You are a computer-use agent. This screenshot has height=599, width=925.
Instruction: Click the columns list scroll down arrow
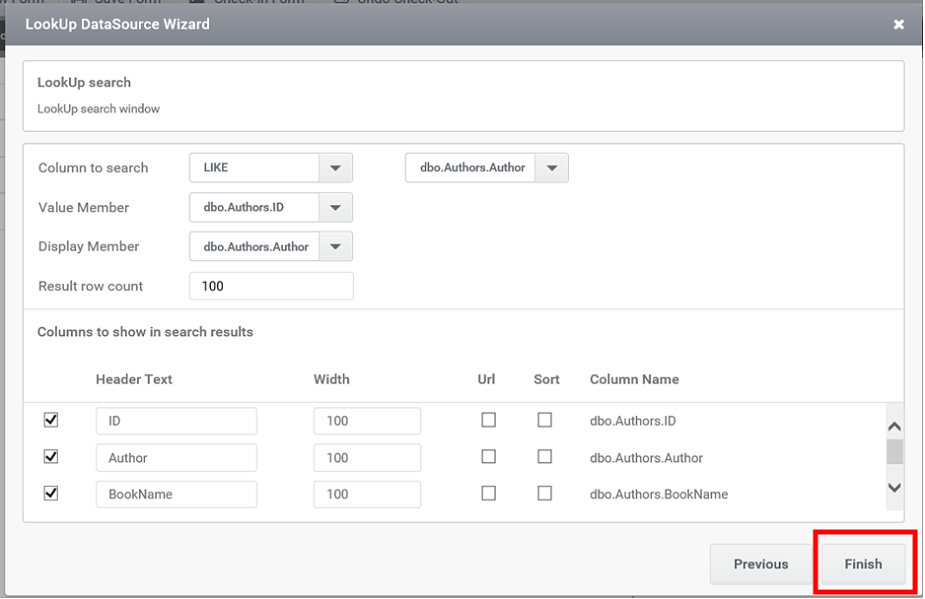tap(894, 487)
